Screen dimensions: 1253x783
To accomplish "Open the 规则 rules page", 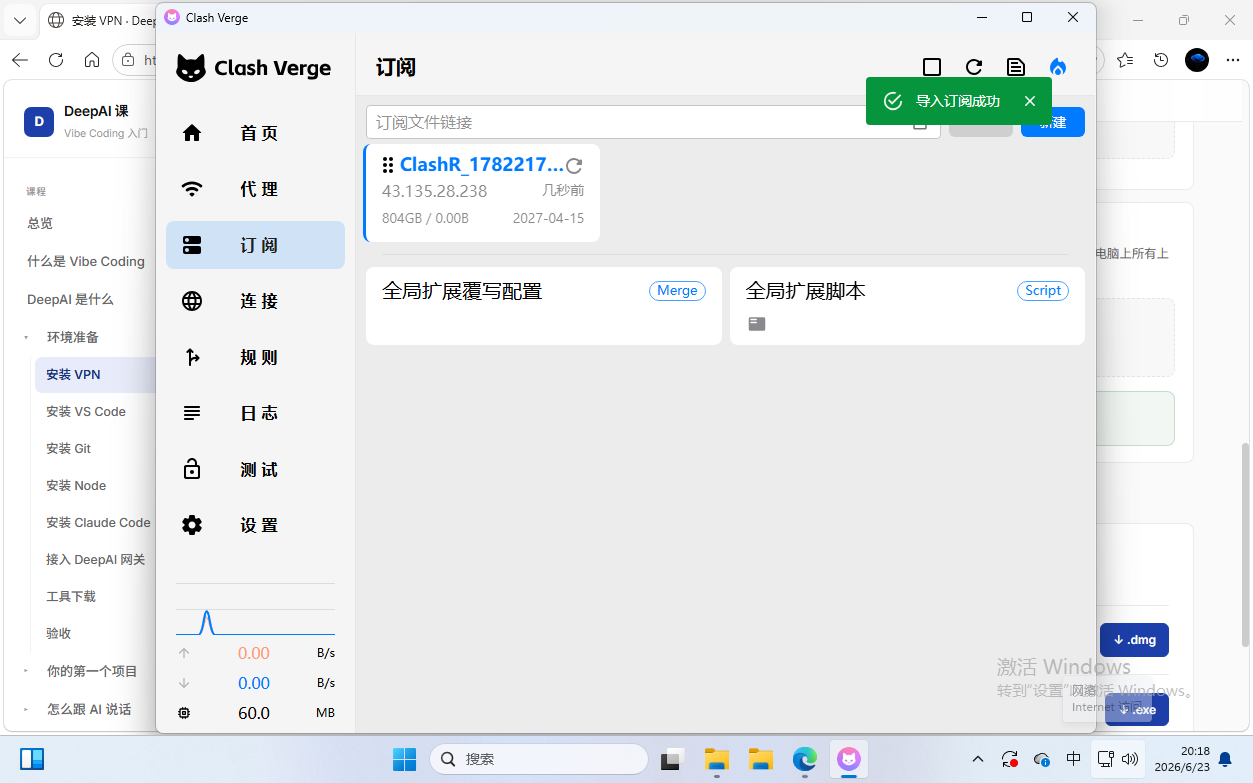I will pyautogui.click(x=255, y=357).
